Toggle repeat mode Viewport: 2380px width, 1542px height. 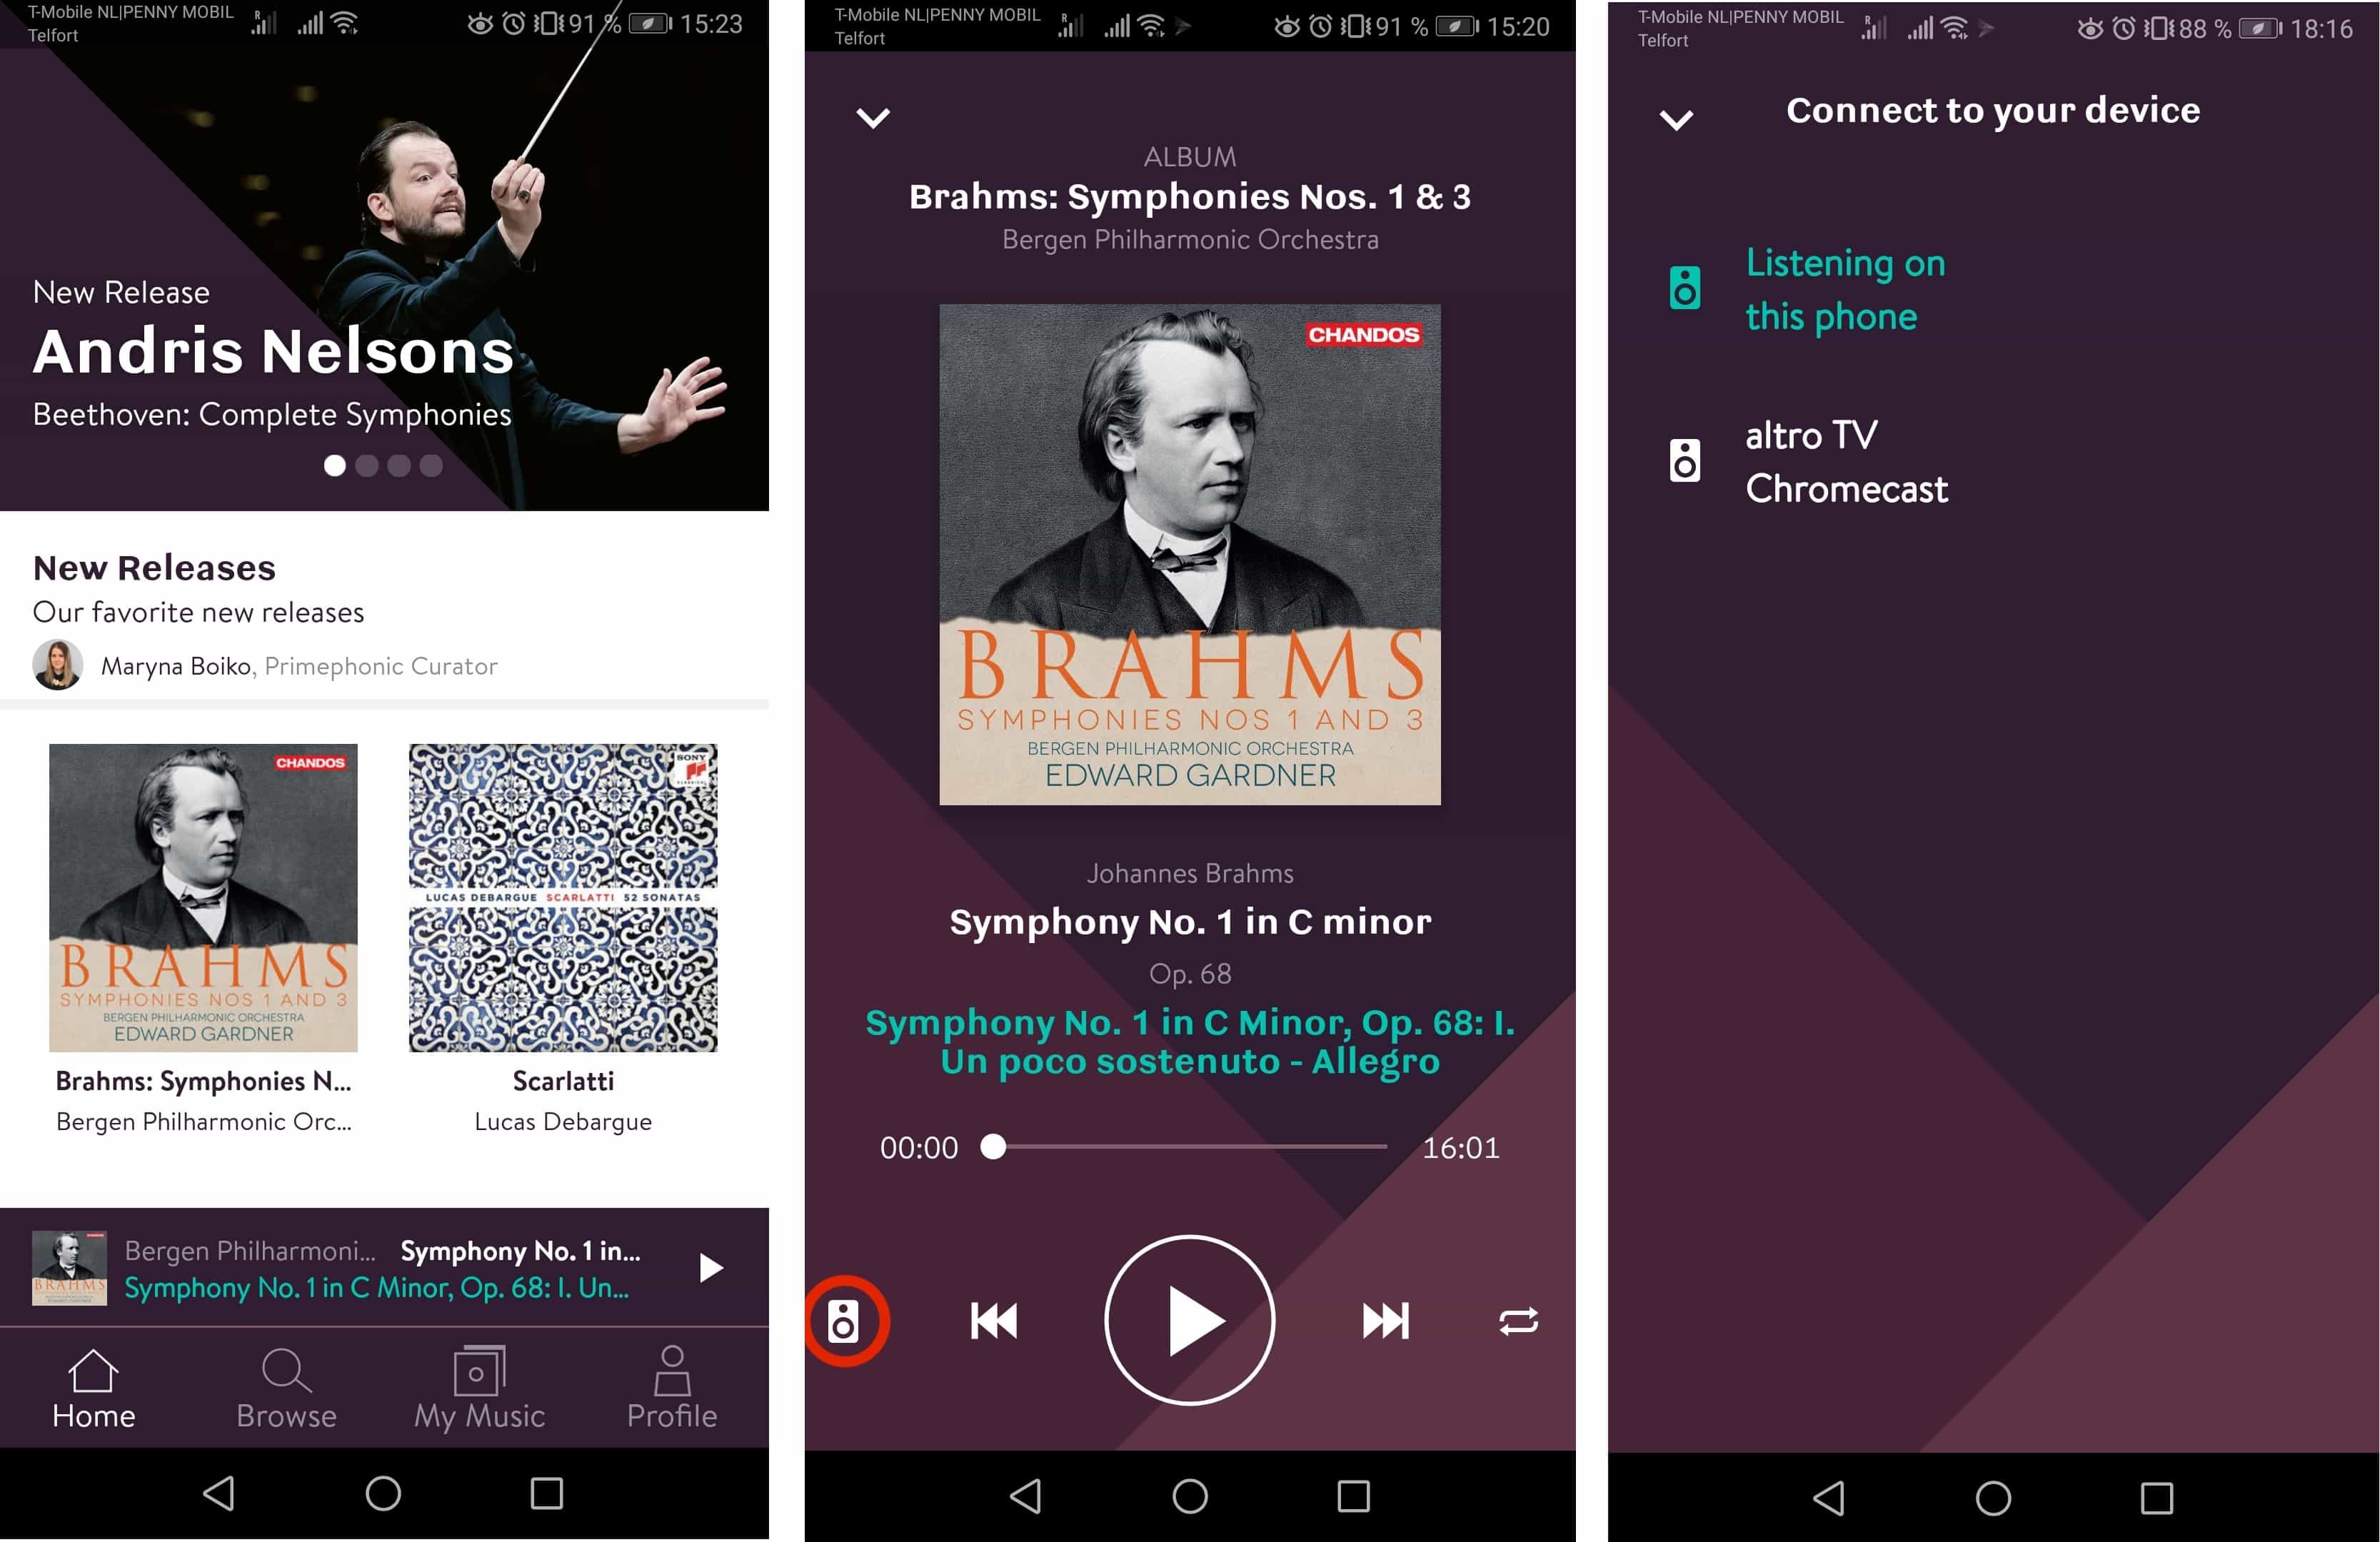tap(1518, 1321)
